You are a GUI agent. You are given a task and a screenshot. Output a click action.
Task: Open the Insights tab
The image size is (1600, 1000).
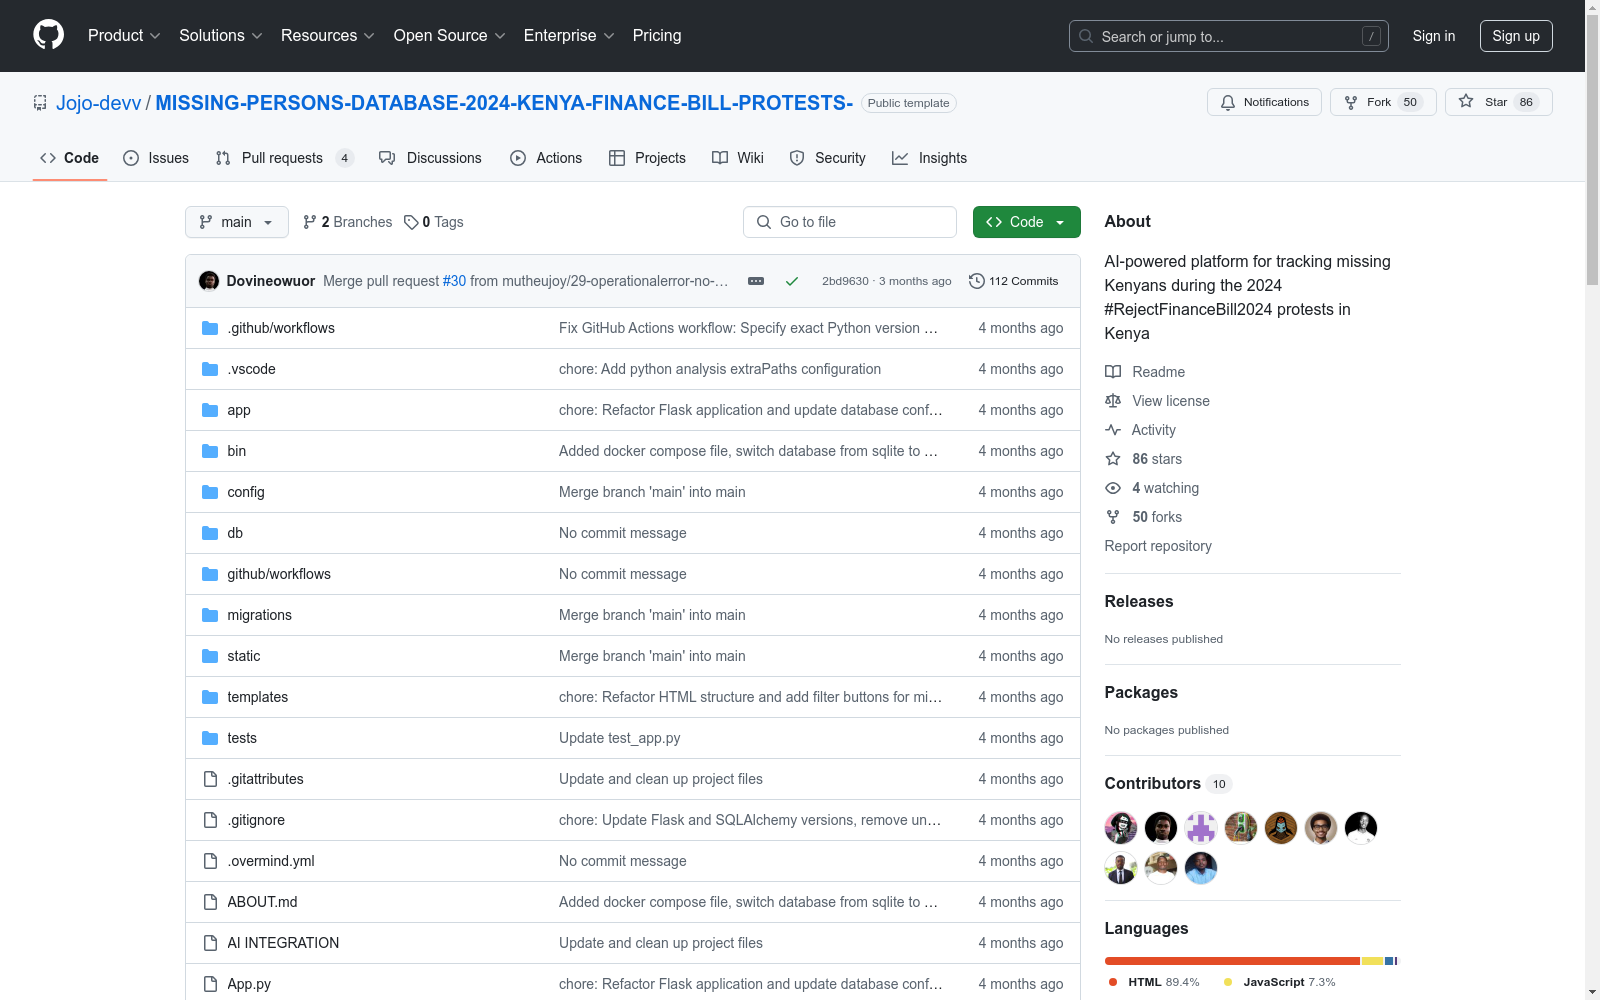(x=930, y=158)
